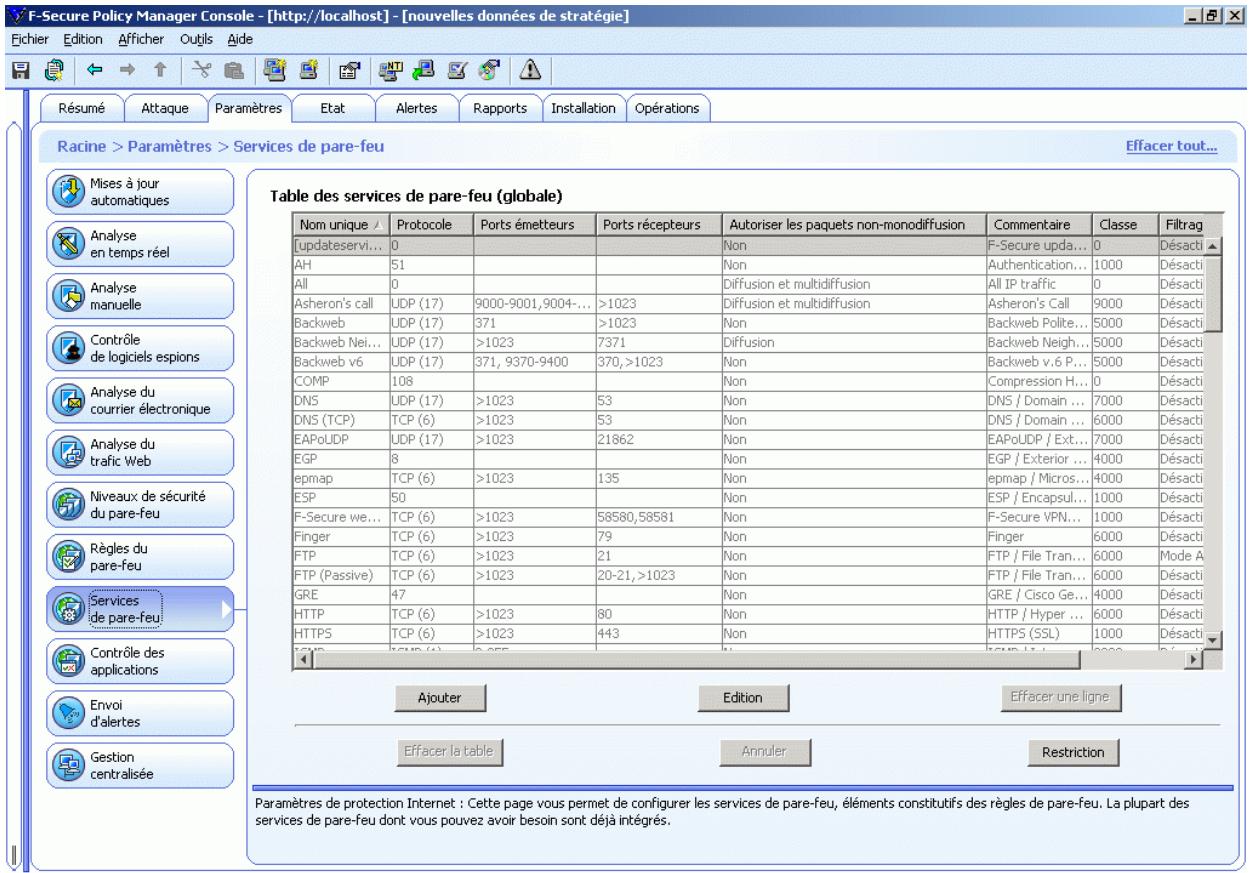This screenshot has width=1253, height=873.
Task: Switch to the Attaque tab
Action: coord(165,109)
